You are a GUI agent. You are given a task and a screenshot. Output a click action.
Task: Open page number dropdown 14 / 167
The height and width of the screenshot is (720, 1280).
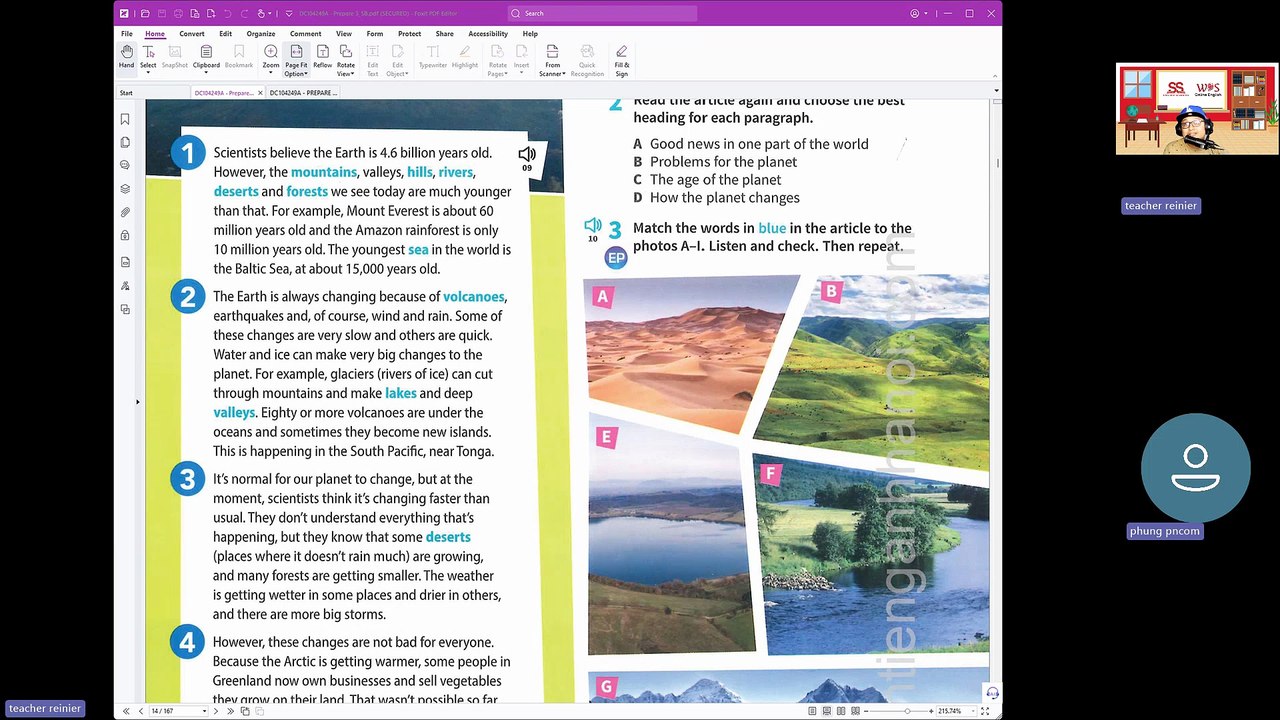coord(204,711)
